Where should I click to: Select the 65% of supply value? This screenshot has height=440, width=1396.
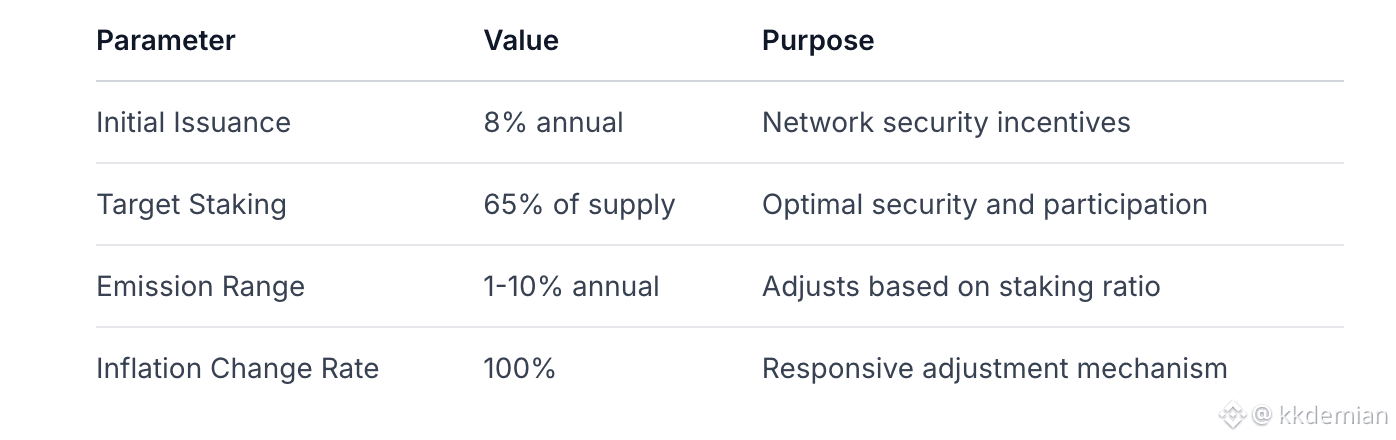579,204
